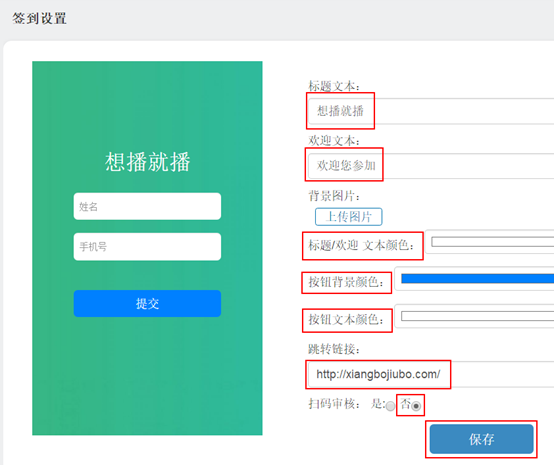Click the 按钮背景颜色 label

click(x=346, y=282)
